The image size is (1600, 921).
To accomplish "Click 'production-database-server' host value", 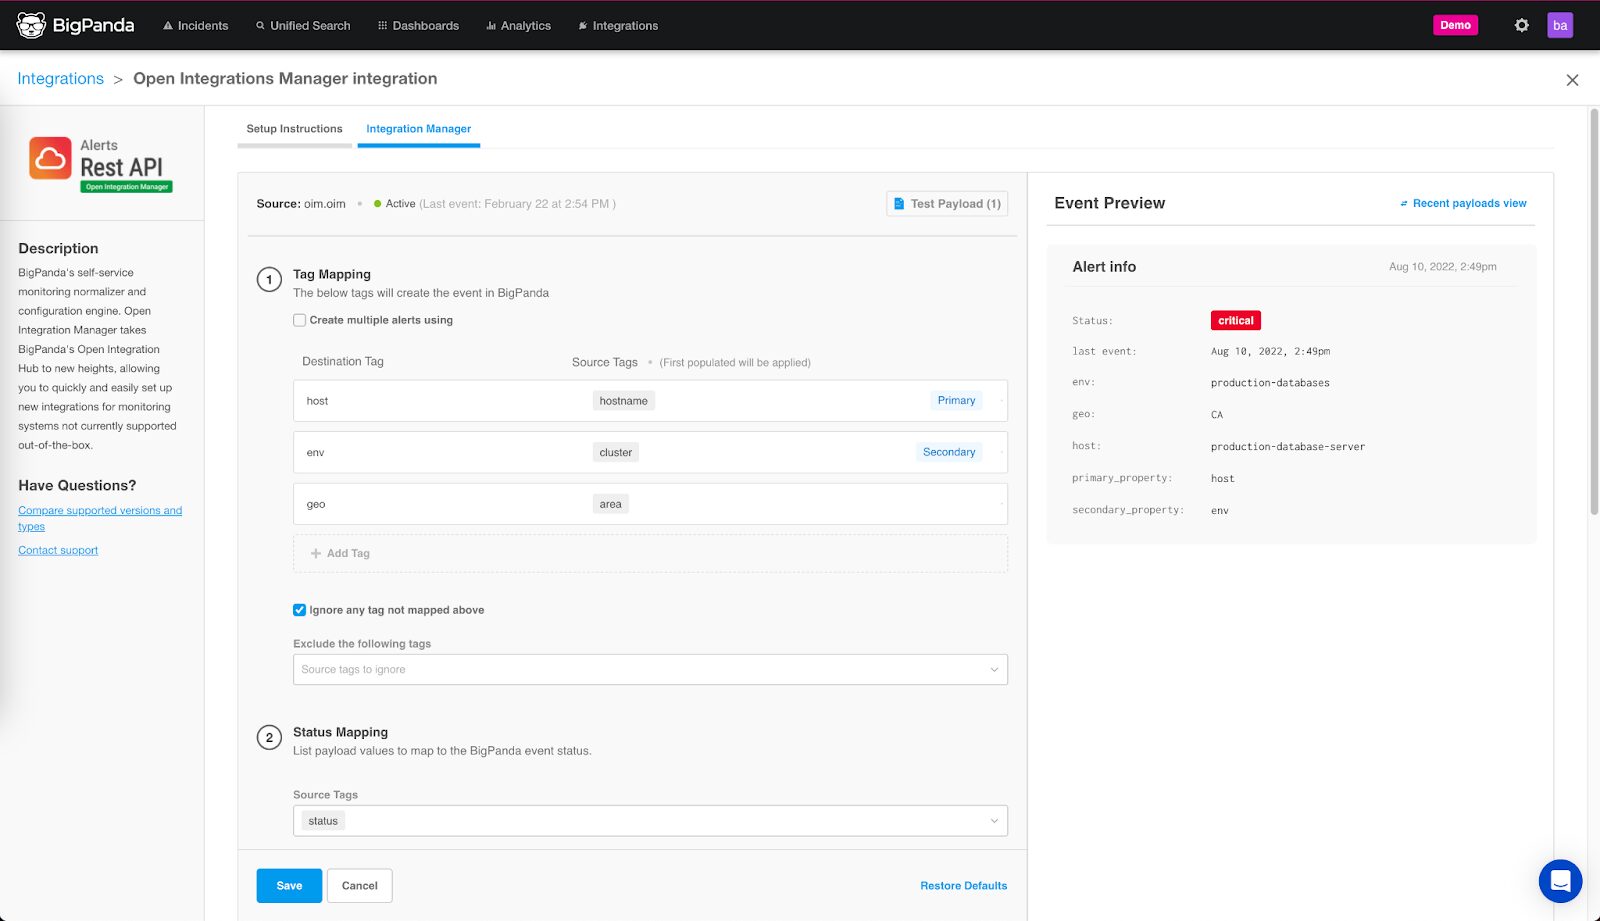I will [1287, 447].
